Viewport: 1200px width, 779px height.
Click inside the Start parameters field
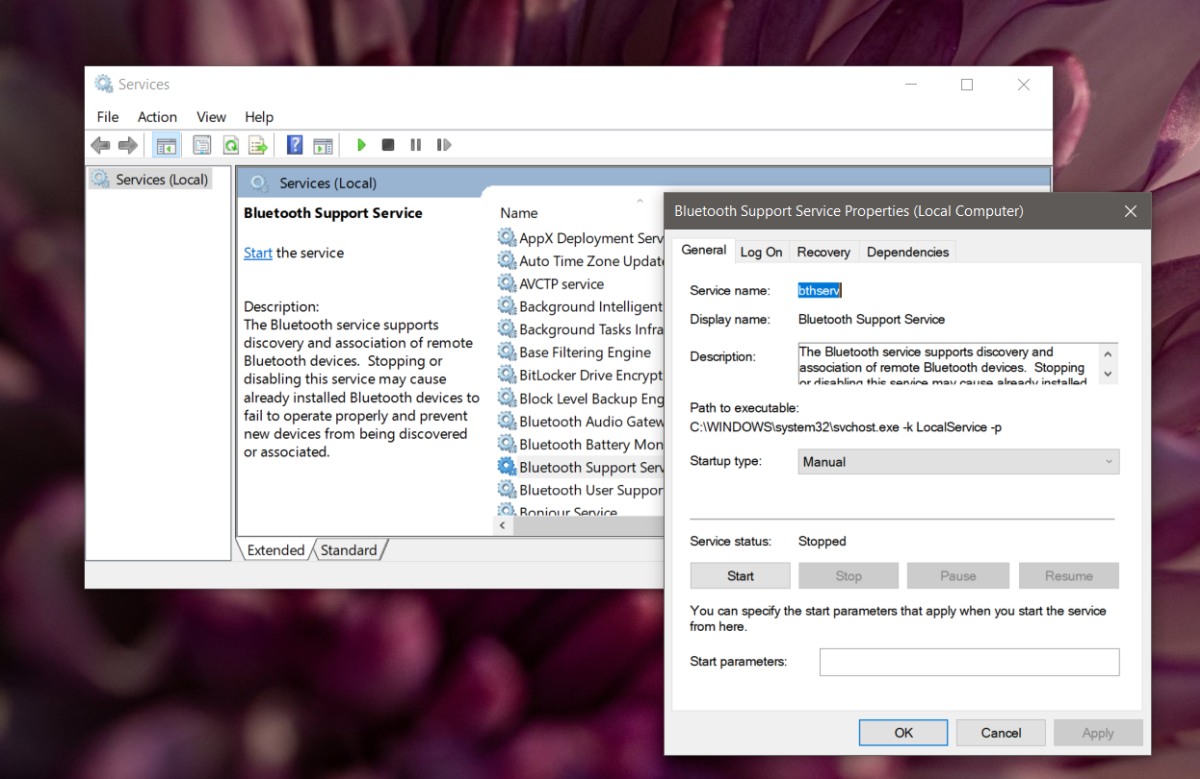[968, 661]
